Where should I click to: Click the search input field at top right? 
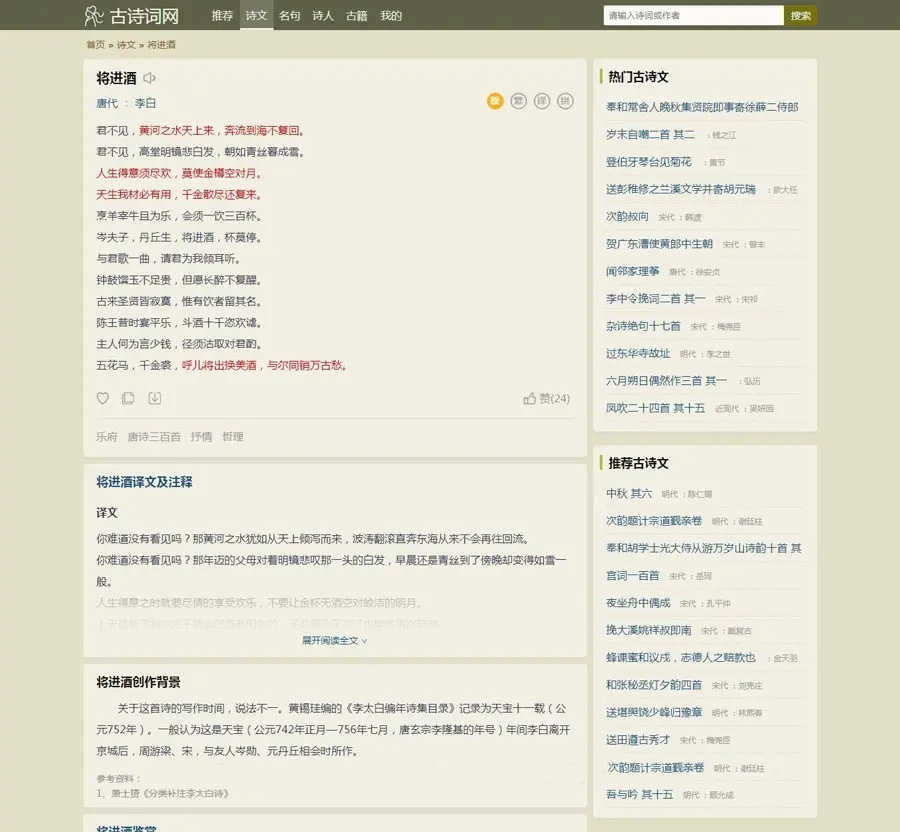[689, 15]
